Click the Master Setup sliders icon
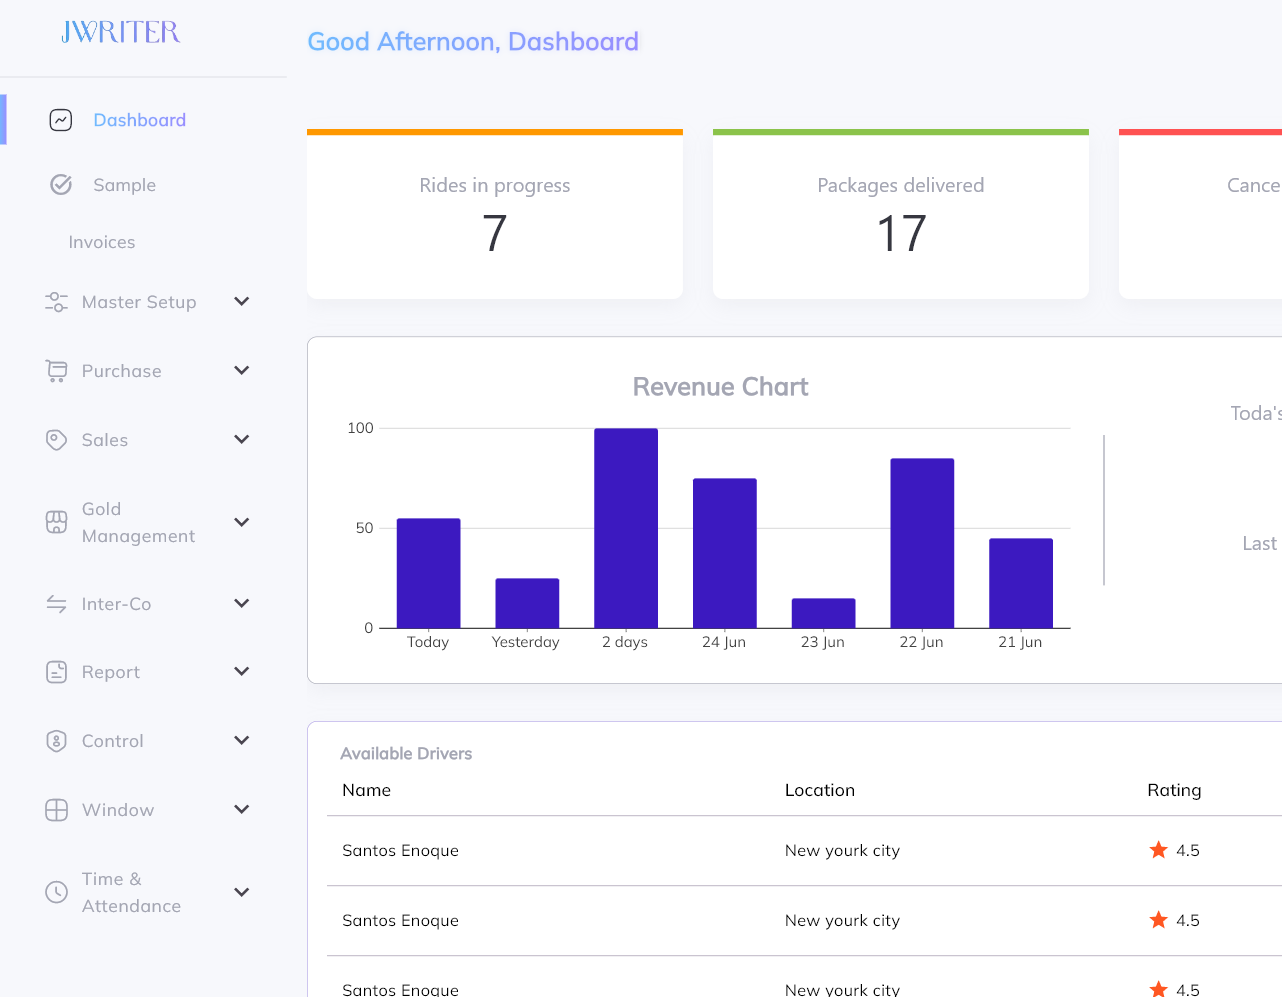Screen dimensions: 1282x997 [x=57, y=302]
